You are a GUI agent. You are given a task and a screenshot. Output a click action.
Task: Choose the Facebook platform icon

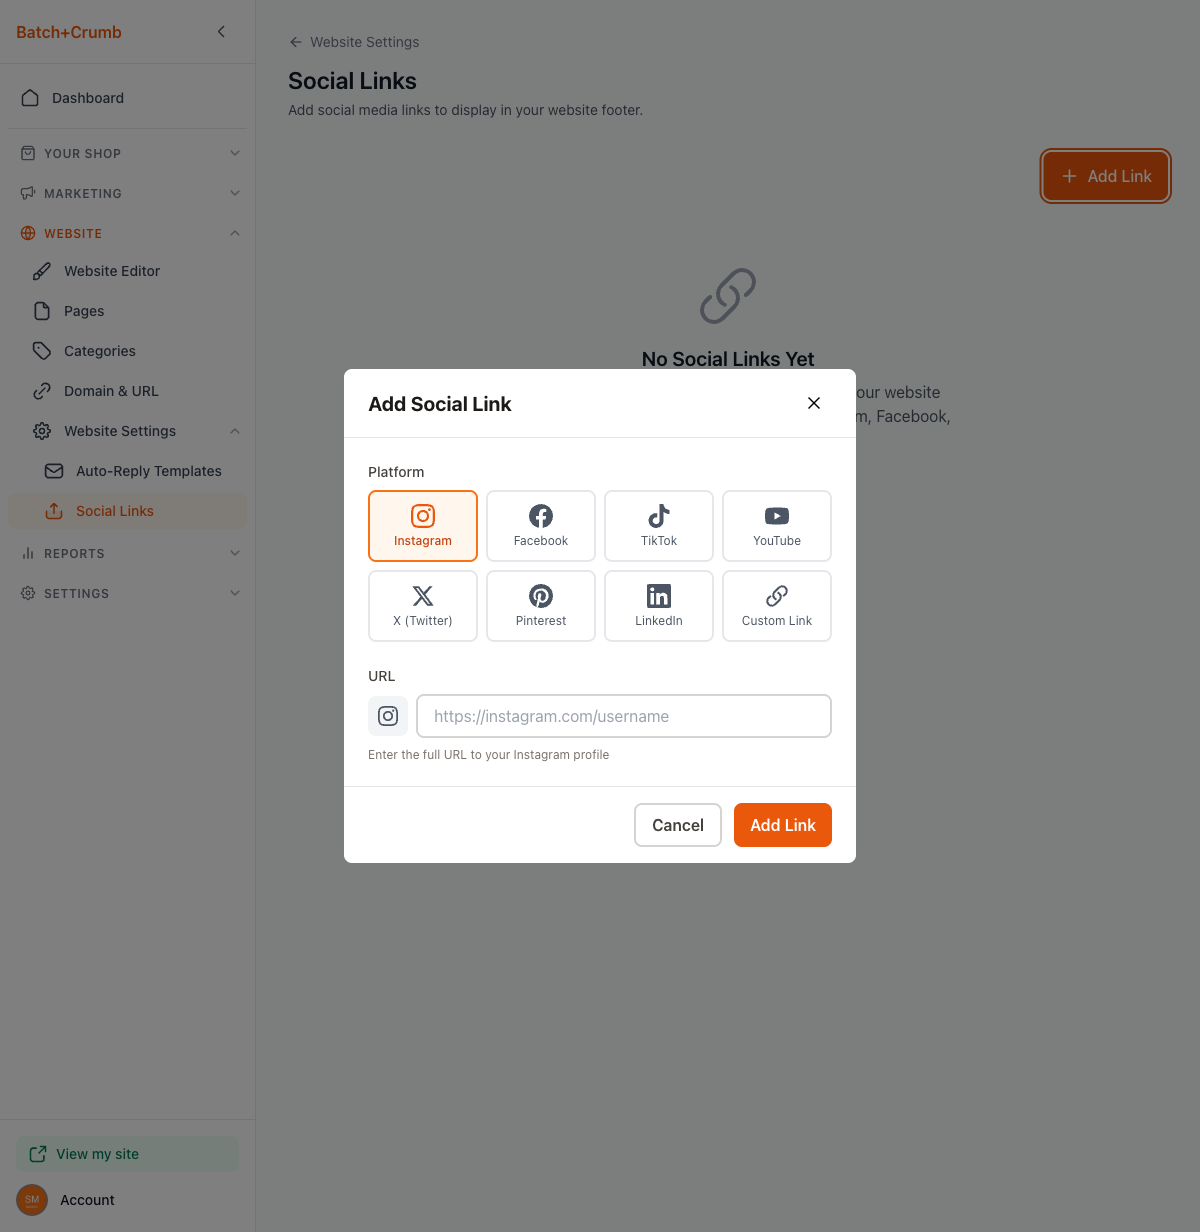(541, 526)
